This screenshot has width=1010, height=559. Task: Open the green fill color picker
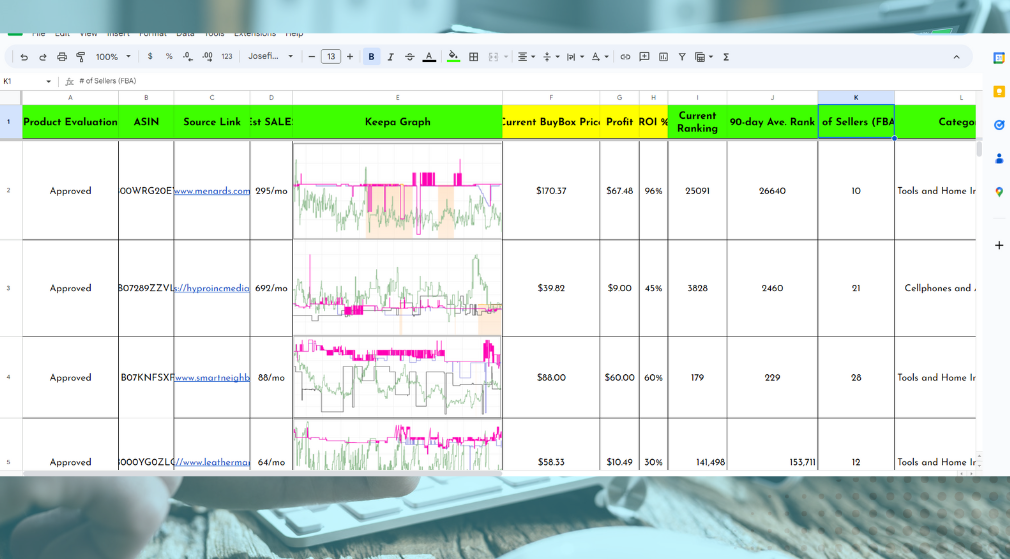coord(453,57)
